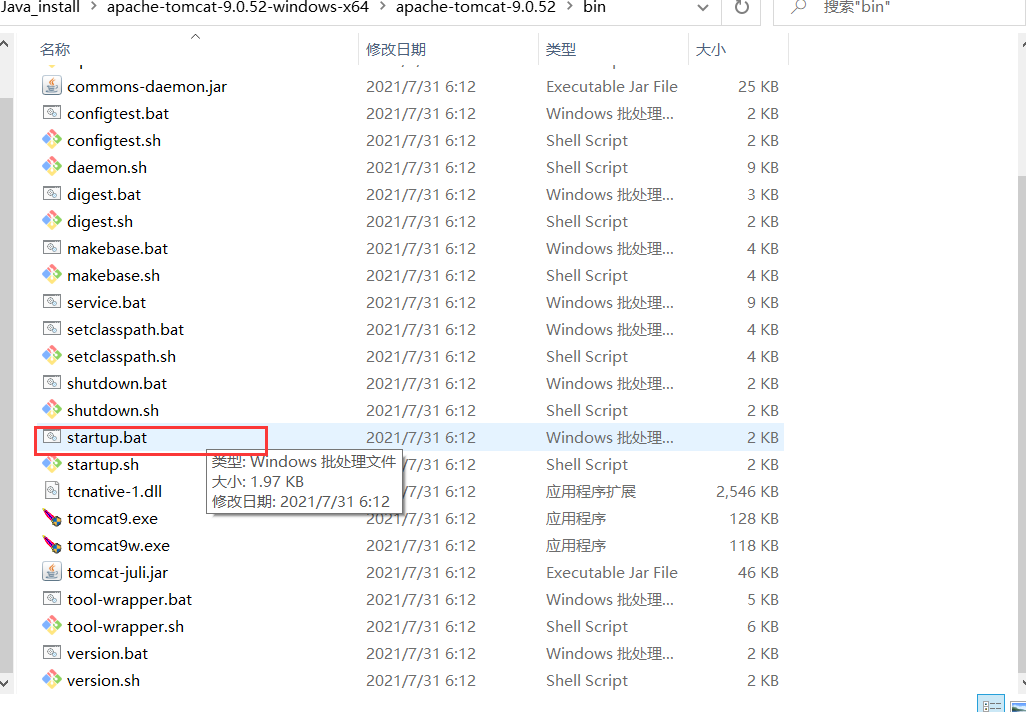Click the setclasspath.bat file icon
The height and width of the screenshot is (712, 1026).
click(52, 329)
